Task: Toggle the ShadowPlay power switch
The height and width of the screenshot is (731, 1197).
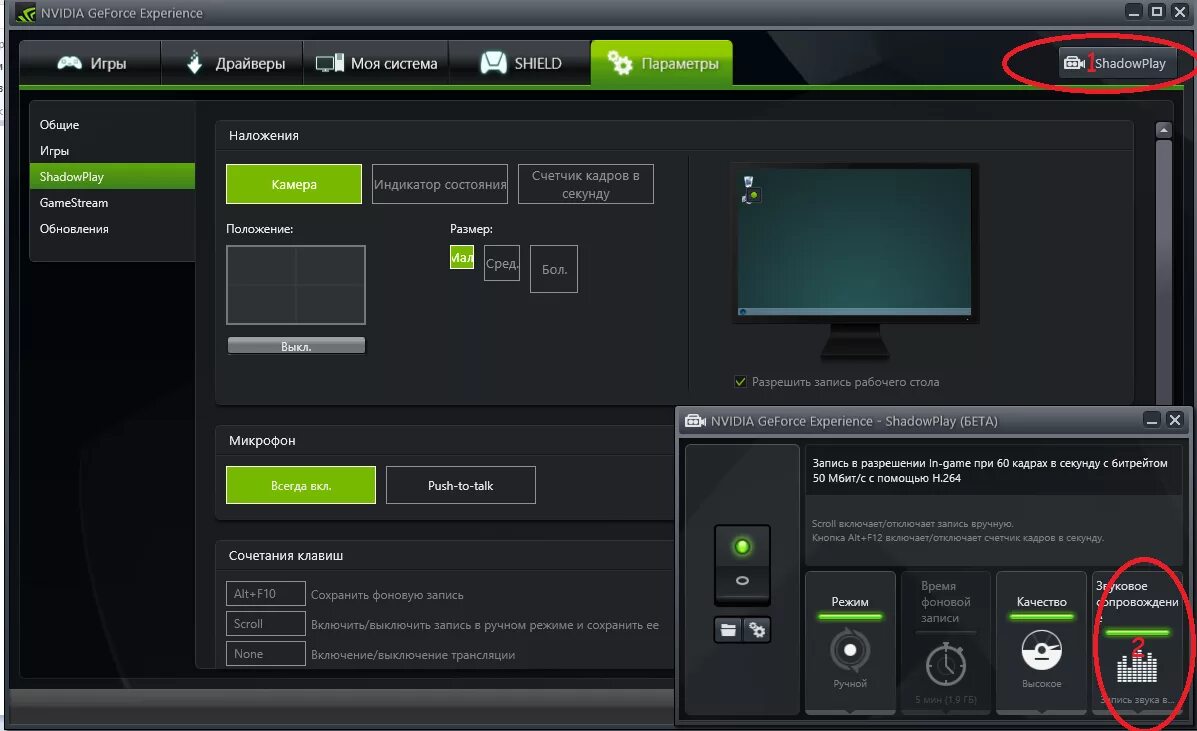Action: pyautogui.click(x=742, y=564)
